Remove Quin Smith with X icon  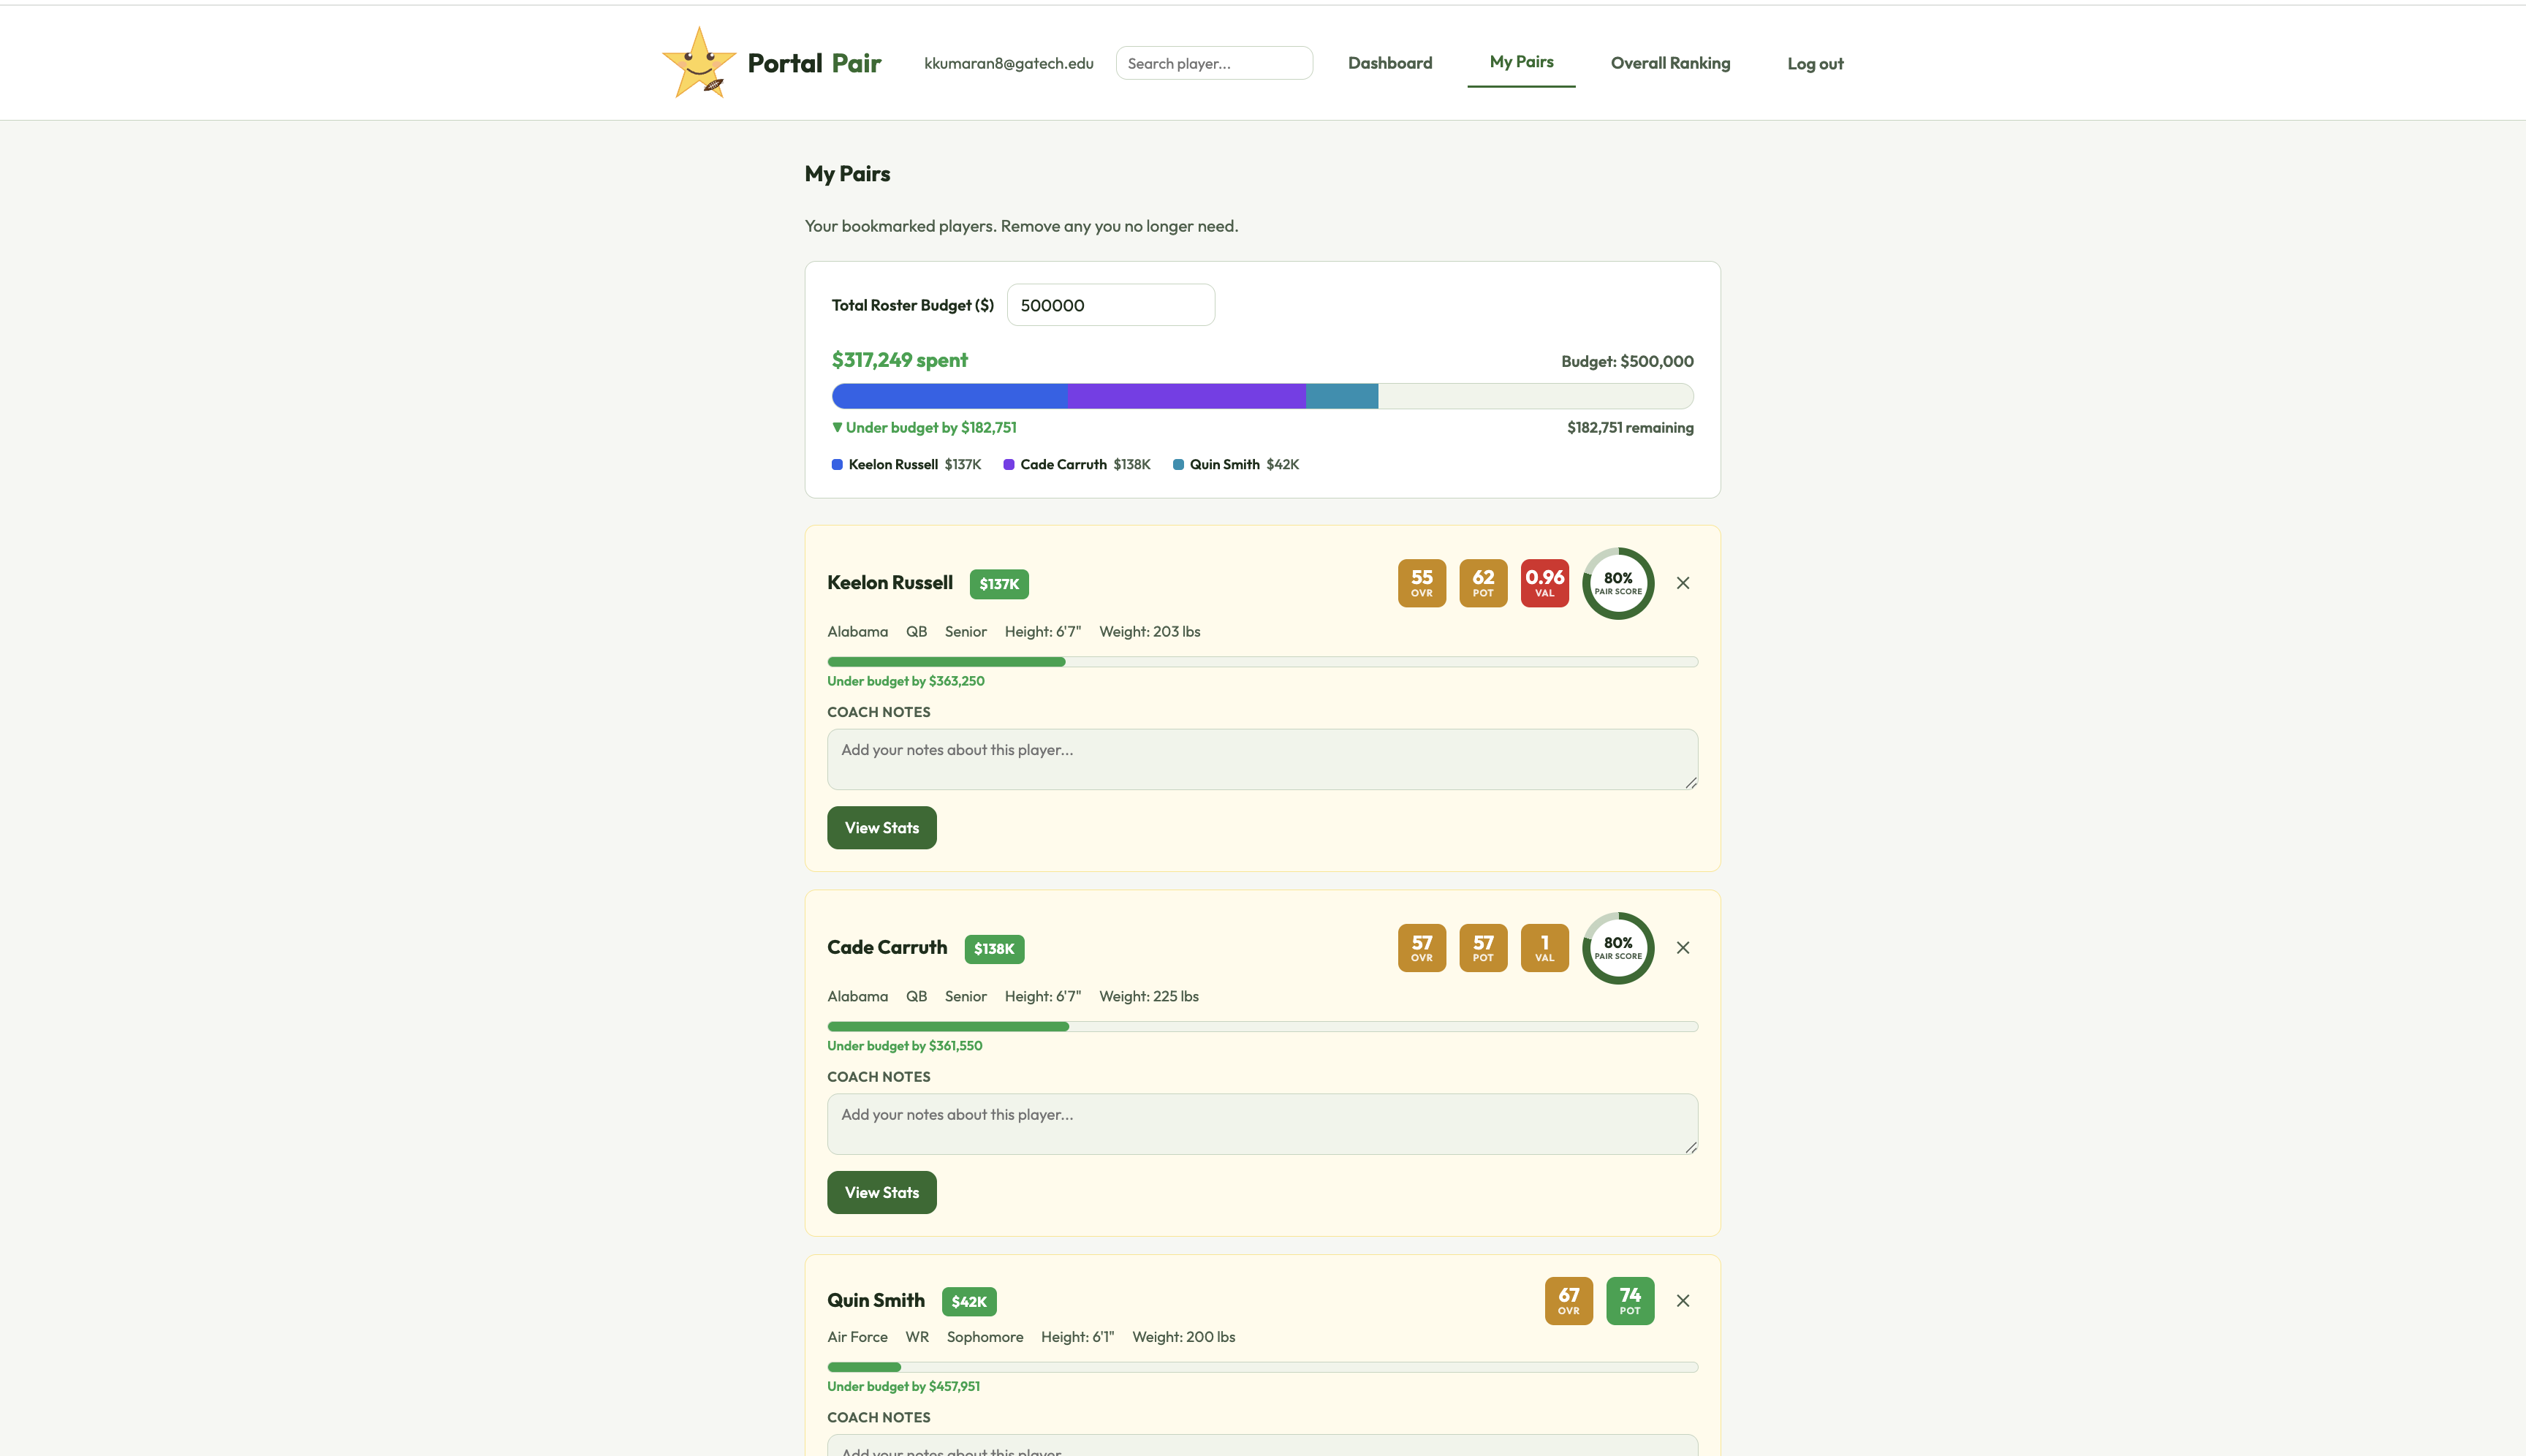pos(1683,1301)
